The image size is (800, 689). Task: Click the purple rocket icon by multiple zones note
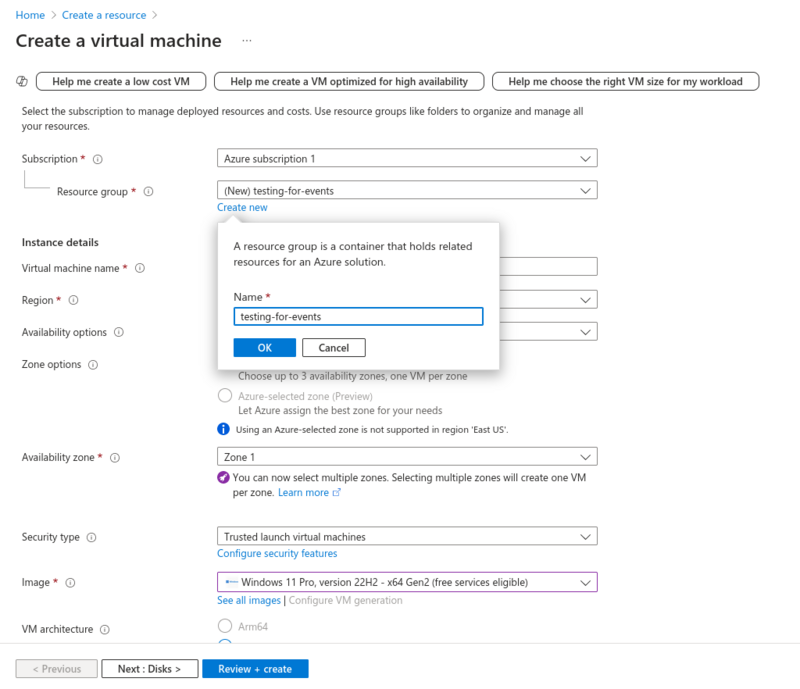(x=223, y=478)
